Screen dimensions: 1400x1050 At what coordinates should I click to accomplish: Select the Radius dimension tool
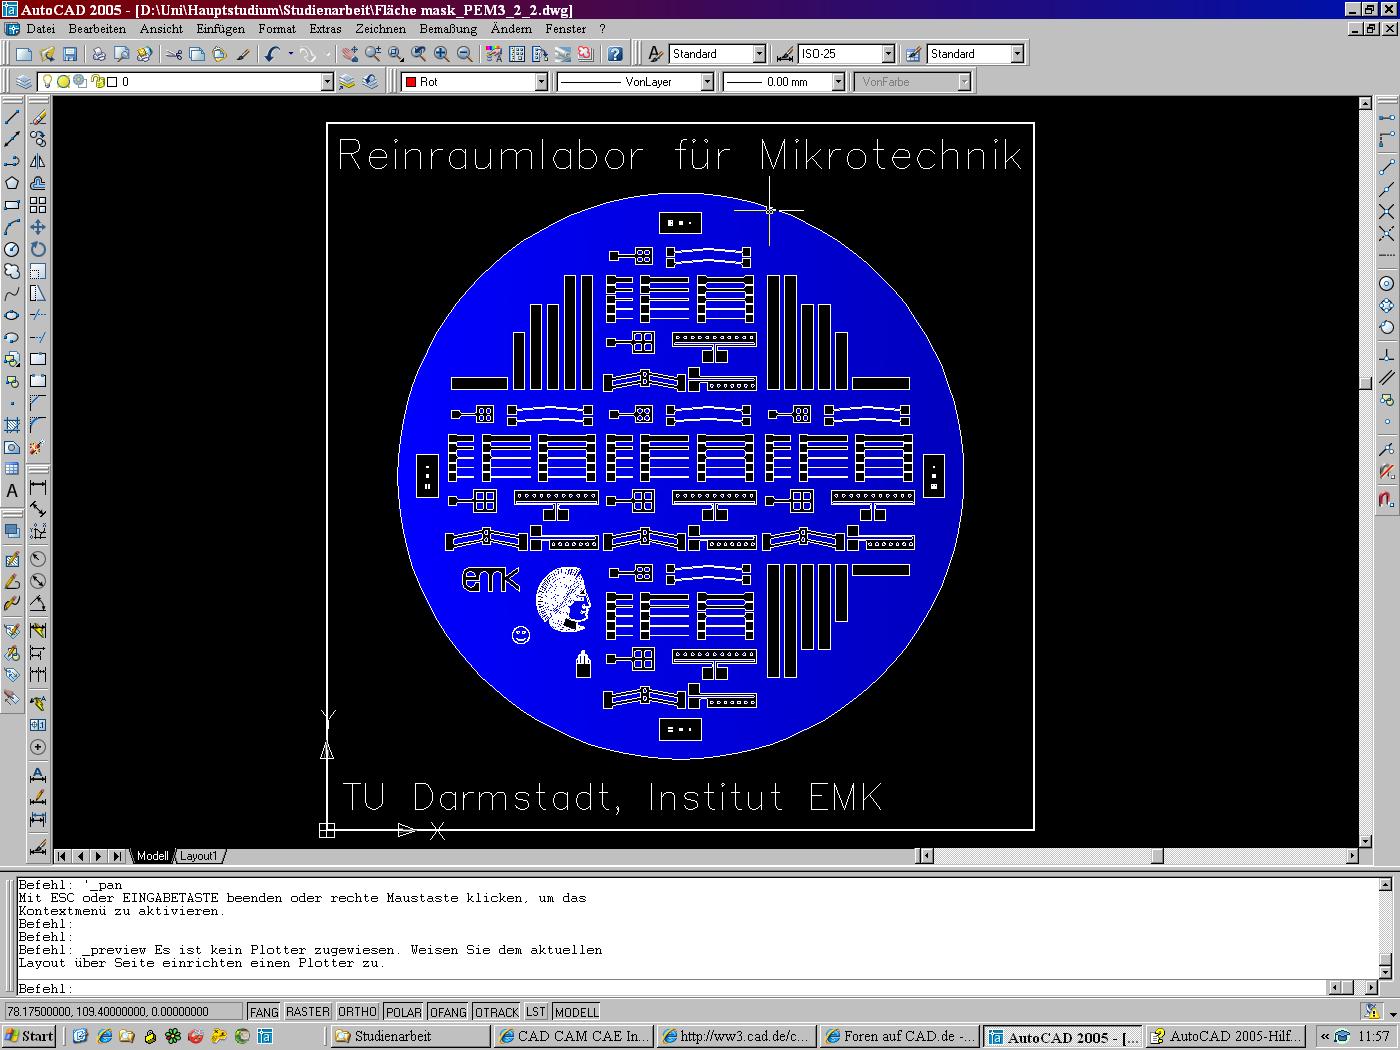tap(38, 559)
